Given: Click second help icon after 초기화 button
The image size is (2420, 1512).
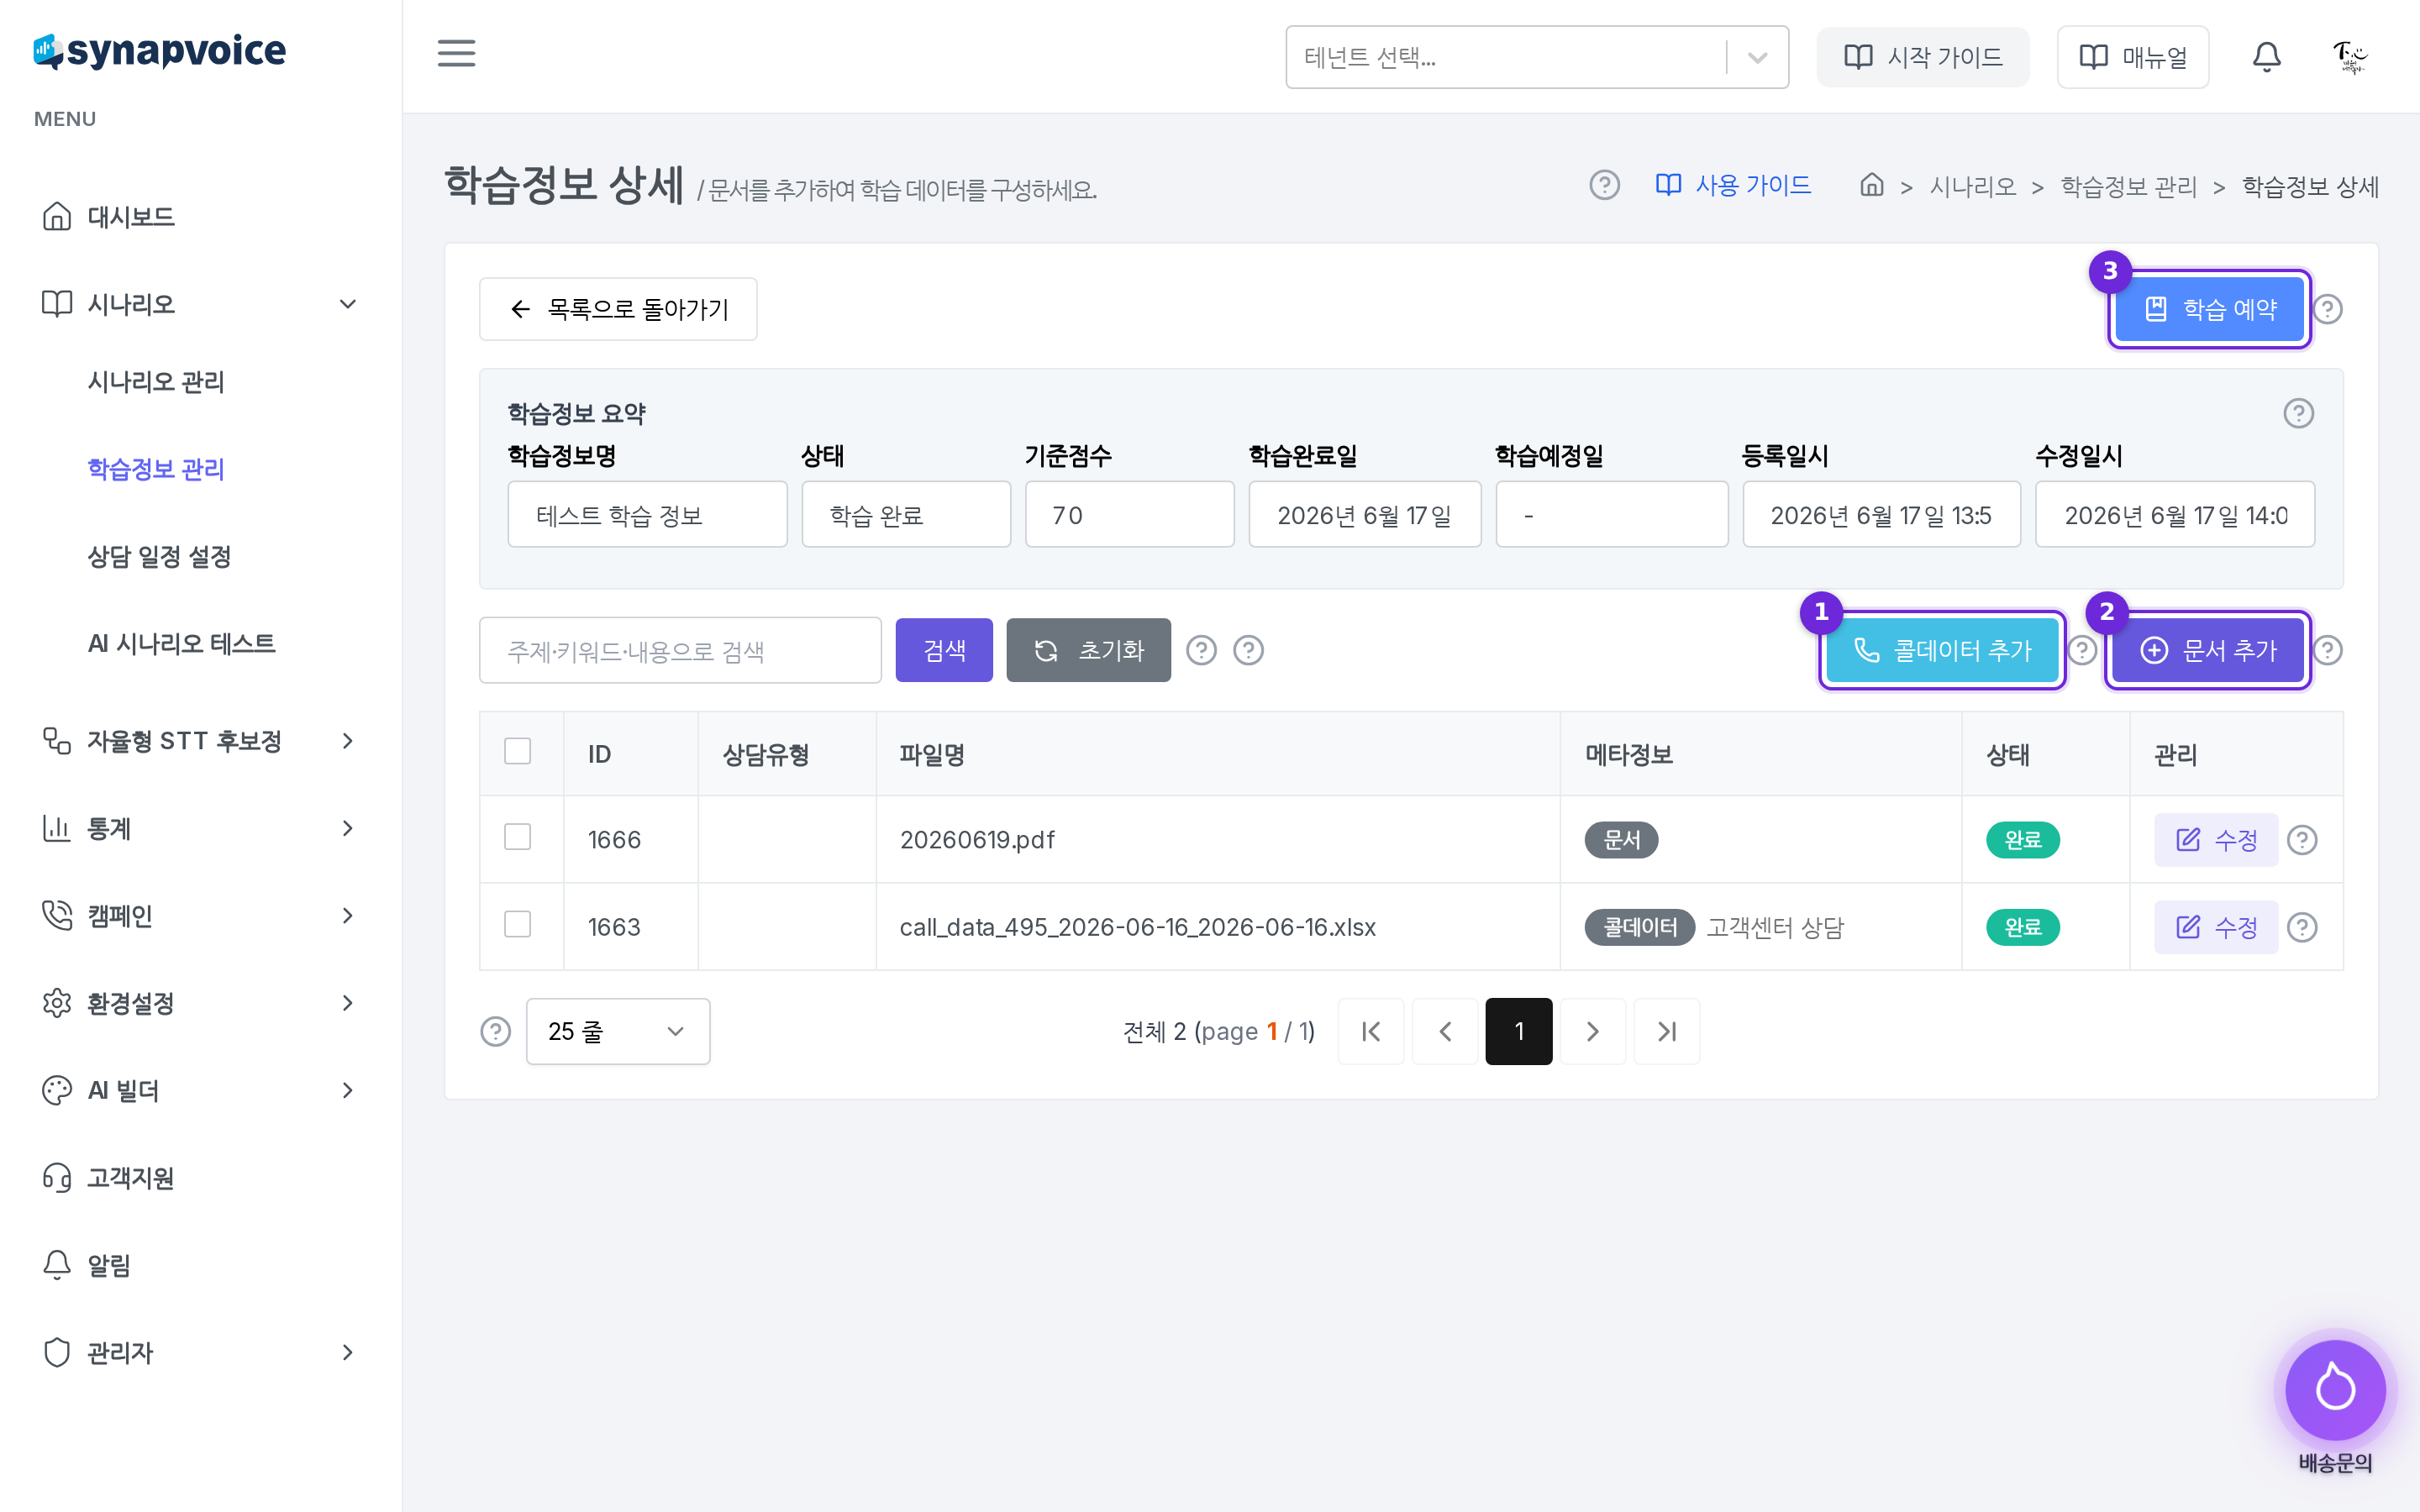Looking at the screenshot, I should click(x=1248, y=650).
